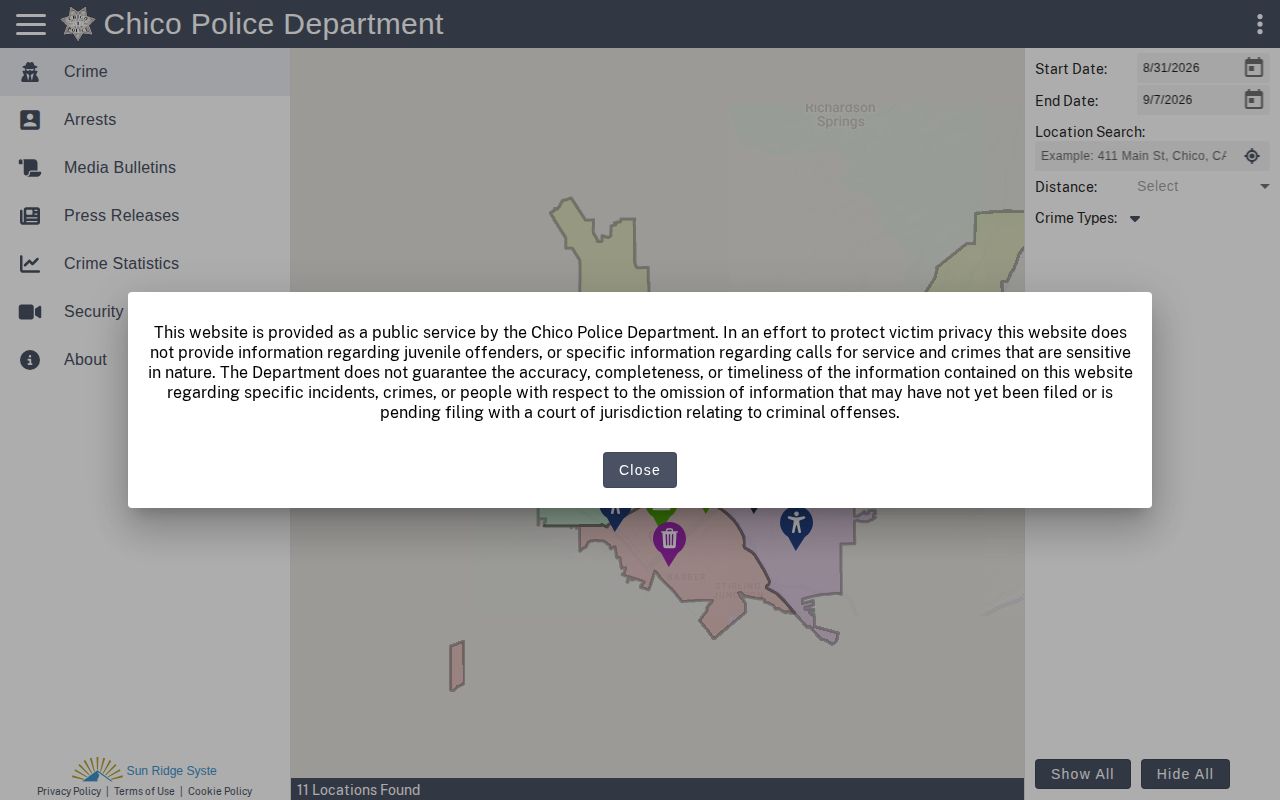The image size is (1280, 800).
Task: Click the Press Releases newspaper icon
Action: tap(30, 216)
